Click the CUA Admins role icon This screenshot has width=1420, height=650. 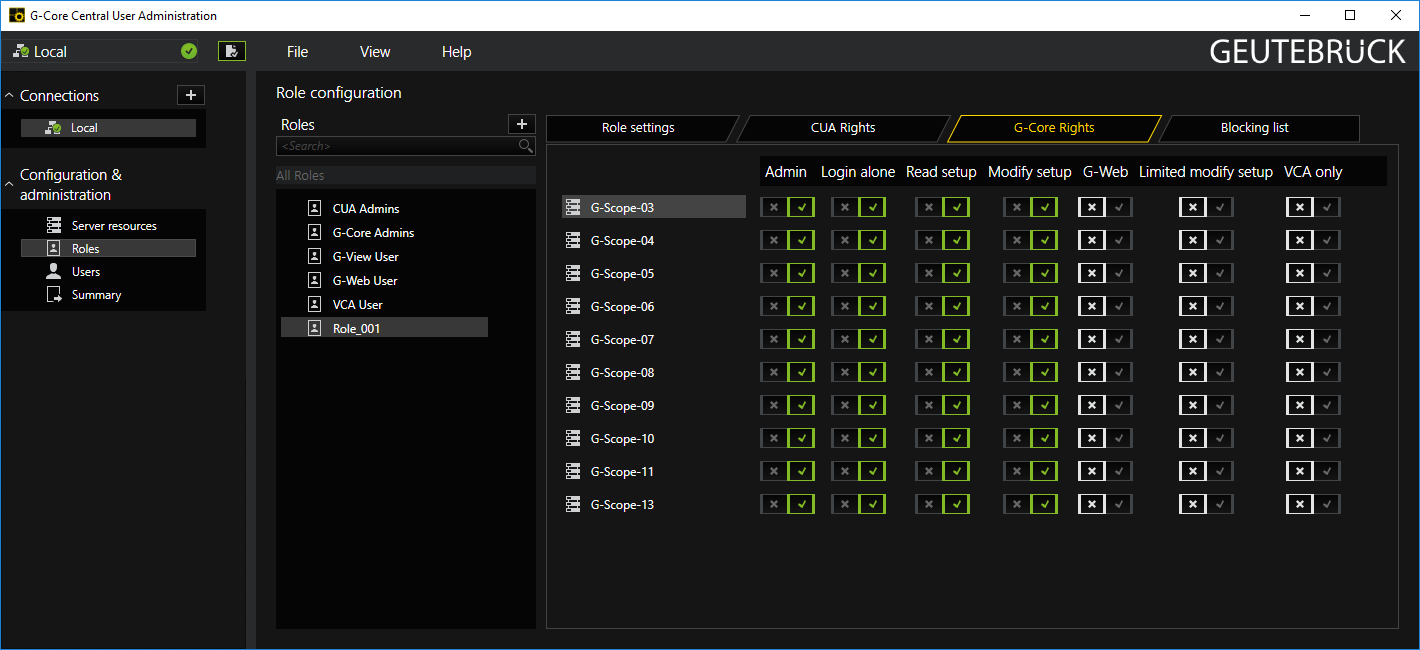click(314, 208)
